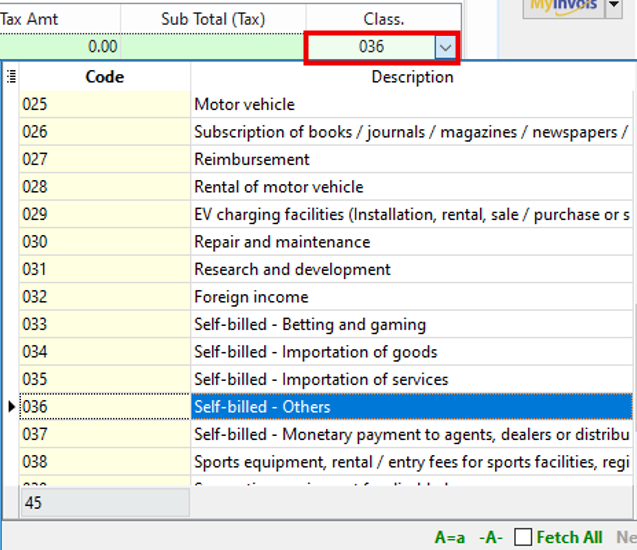637x550 pixels.
Task: Open the arrow menu beside MyInvois
Action: click(614, 7)
